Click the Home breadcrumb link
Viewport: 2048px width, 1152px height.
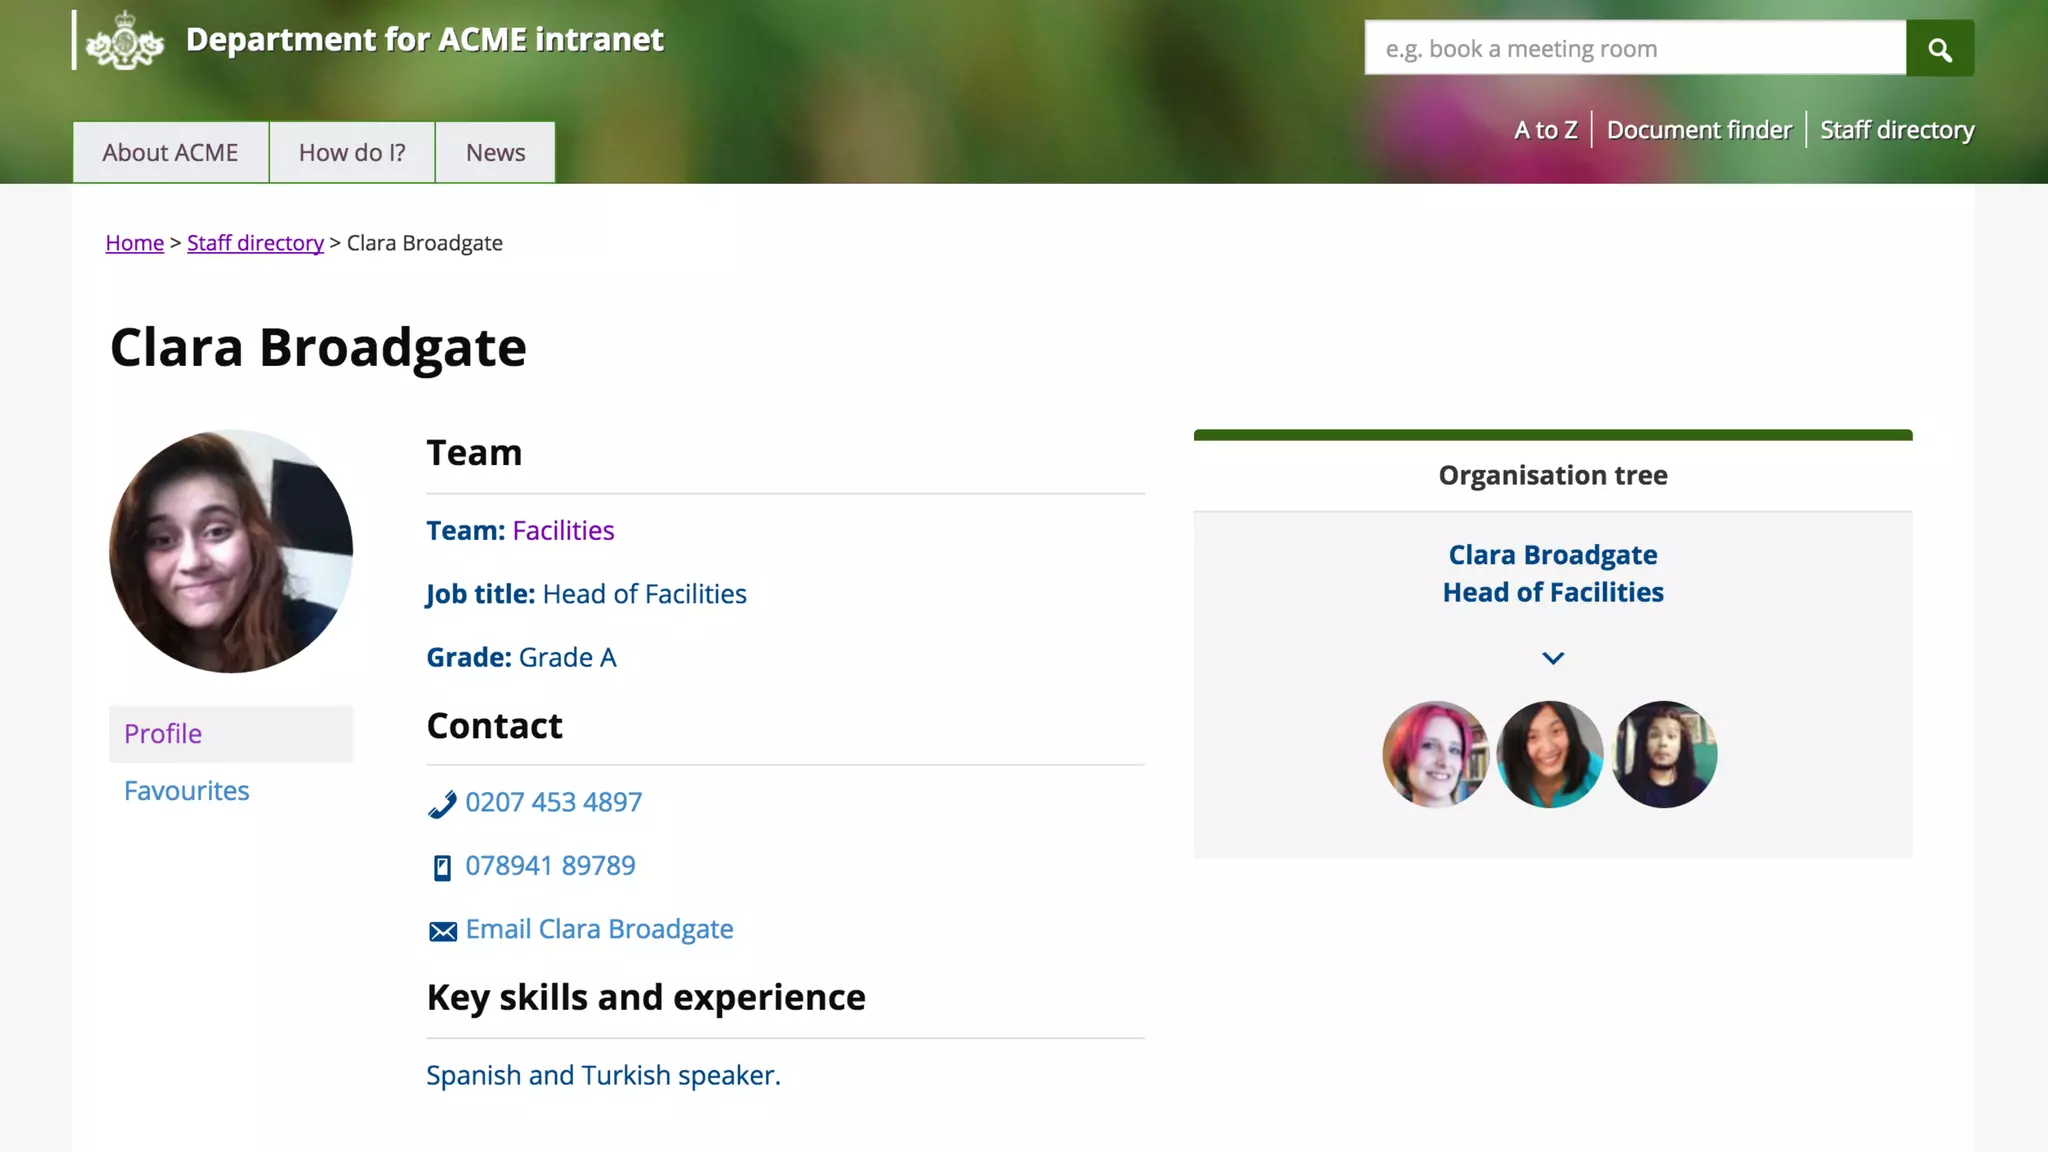(x=134, y=243)
